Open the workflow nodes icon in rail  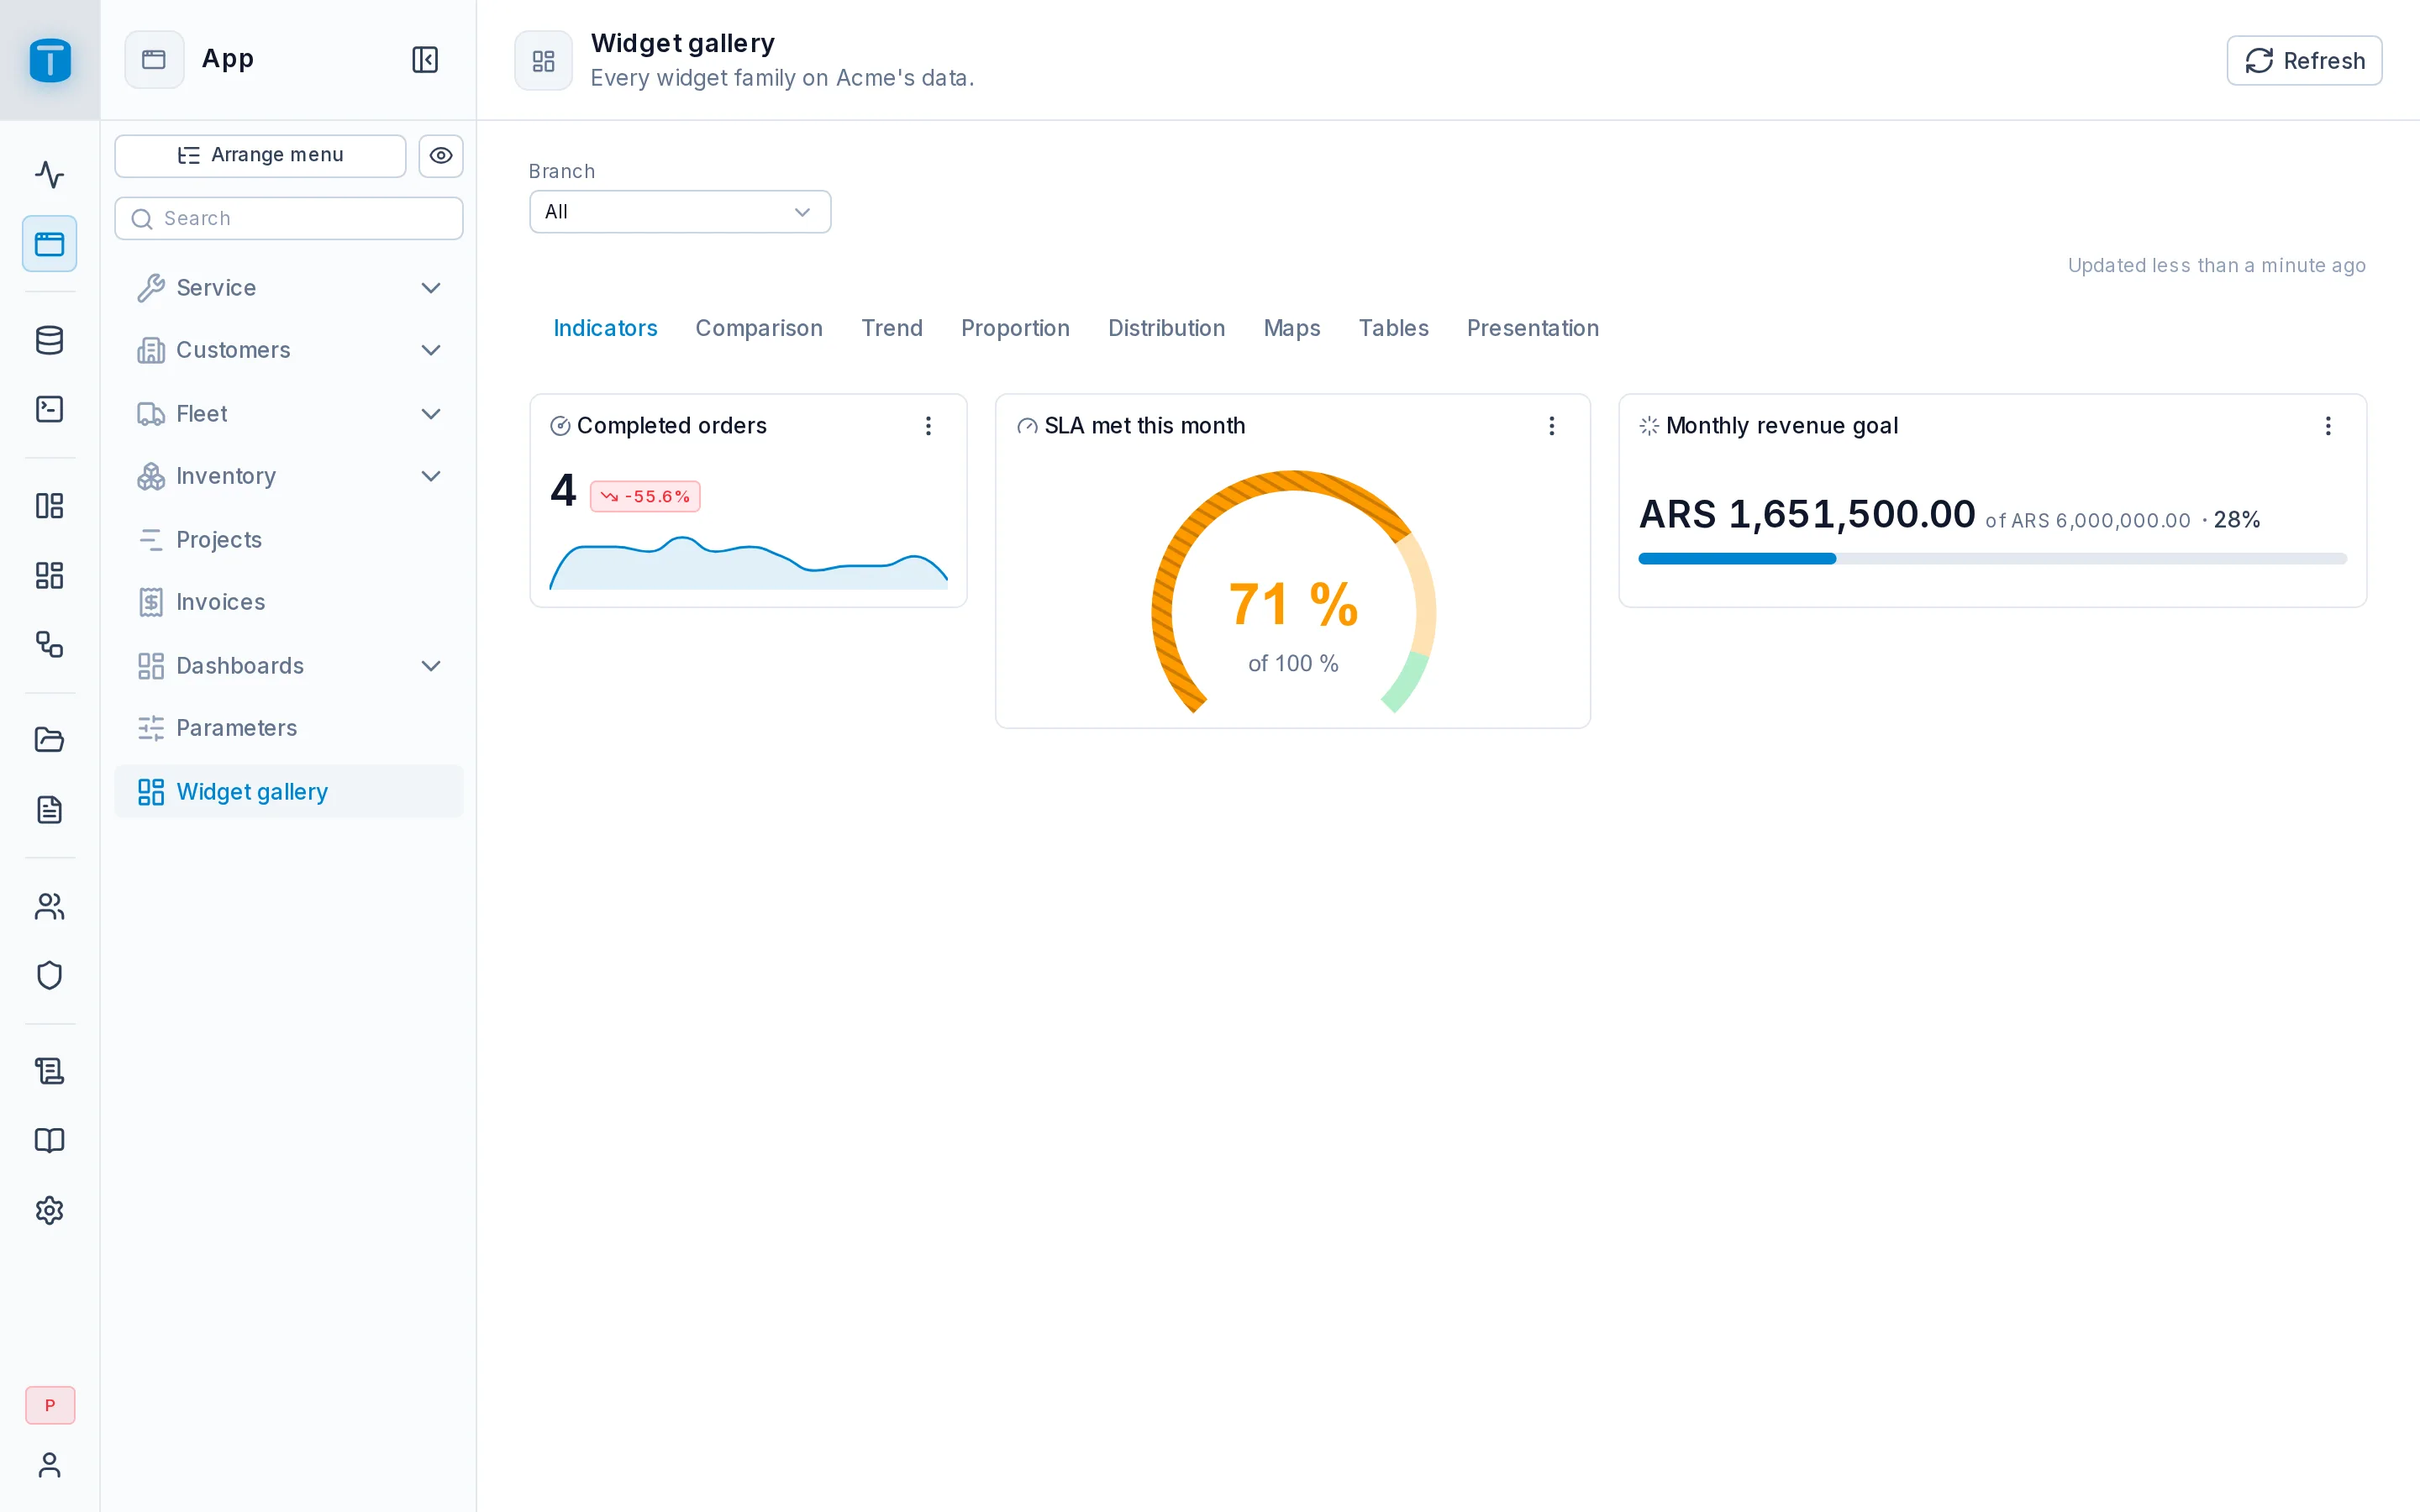pyautogui.click(x=50, y=644)
